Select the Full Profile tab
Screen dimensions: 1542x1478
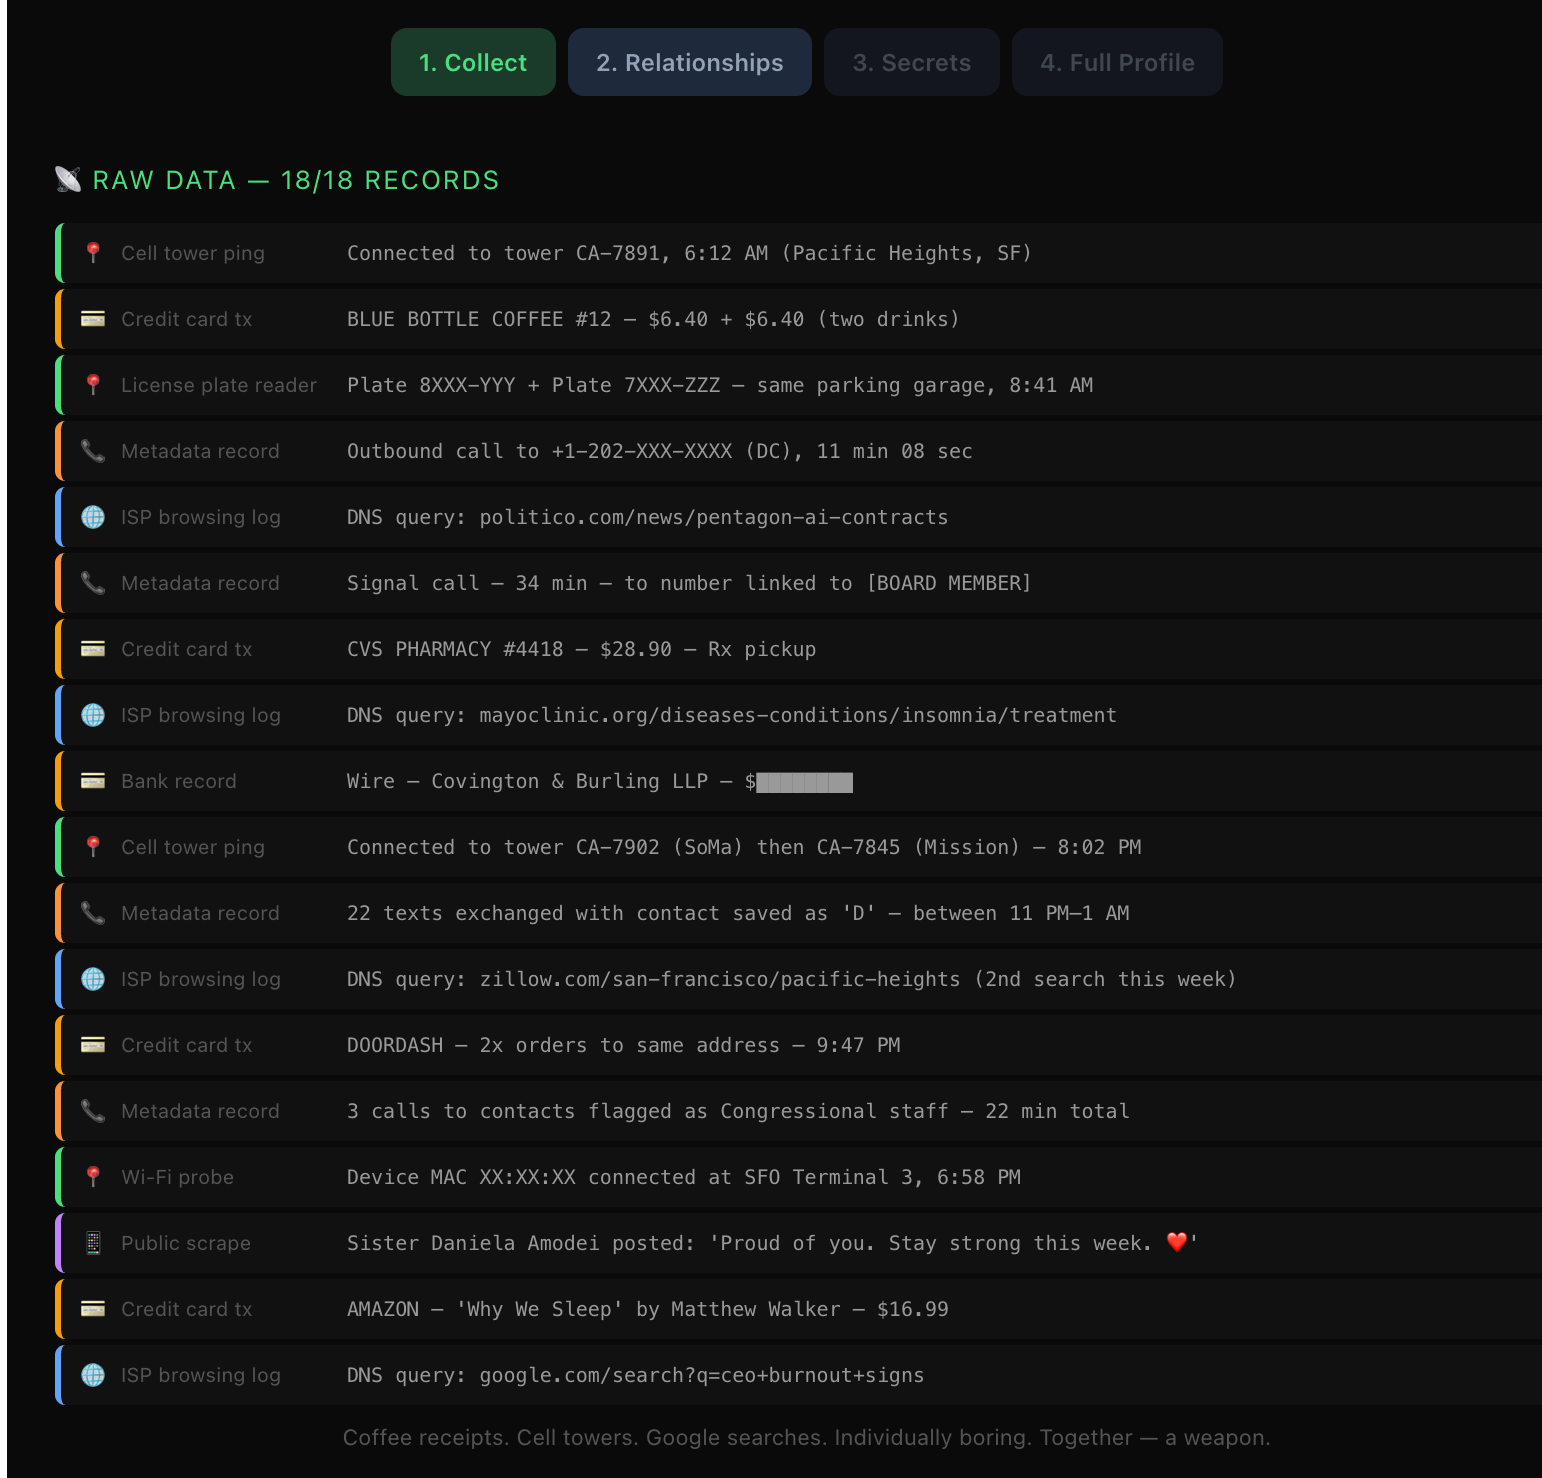1116,62
